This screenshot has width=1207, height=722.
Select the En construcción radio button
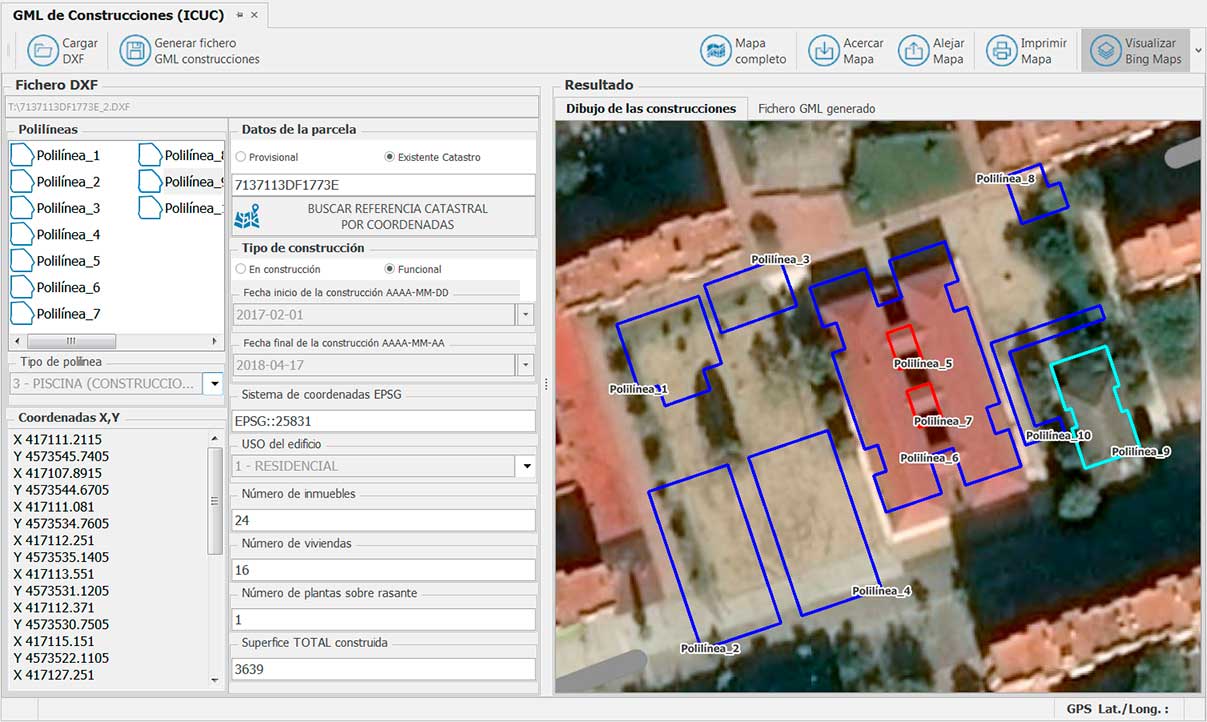tap(241, 269)
